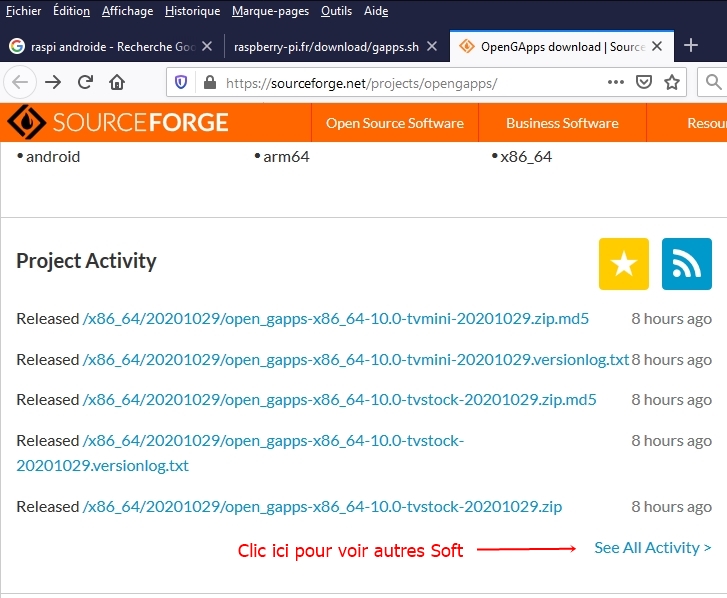Click the SourceForge logo
The image size is (727, 598).
[118, 122]
